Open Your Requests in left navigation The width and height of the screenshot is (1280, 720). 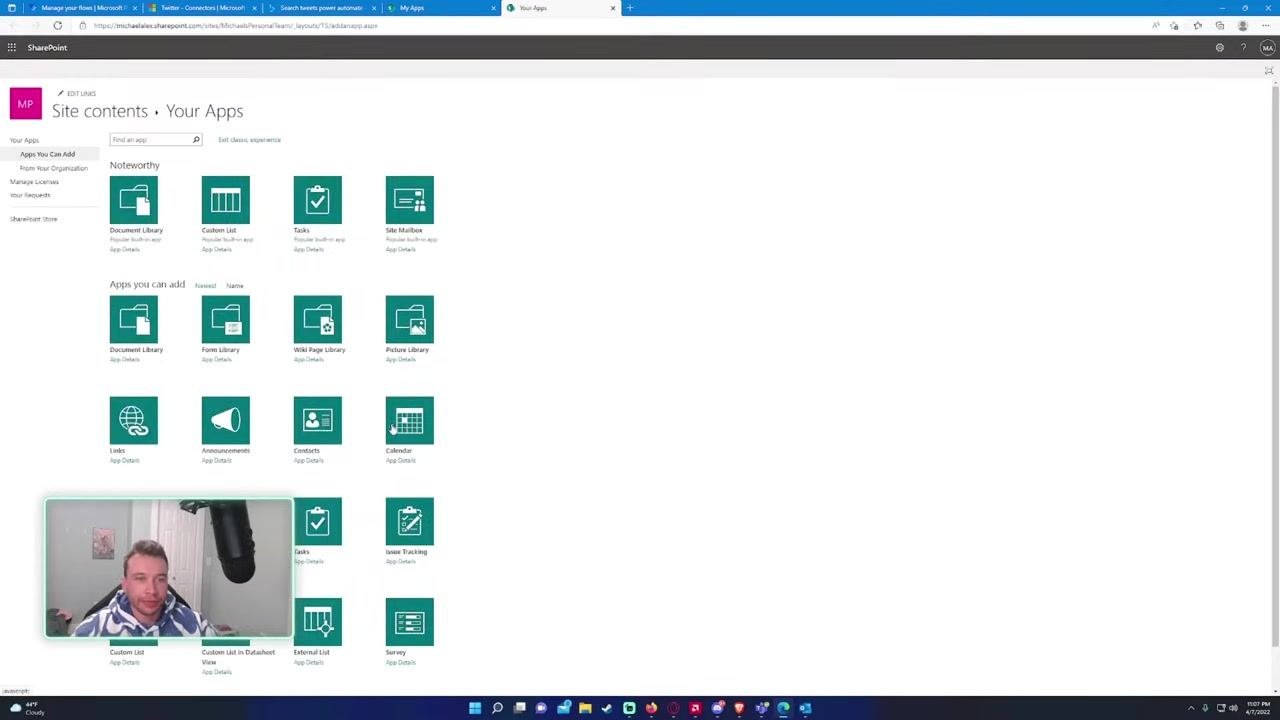(30, 195)
